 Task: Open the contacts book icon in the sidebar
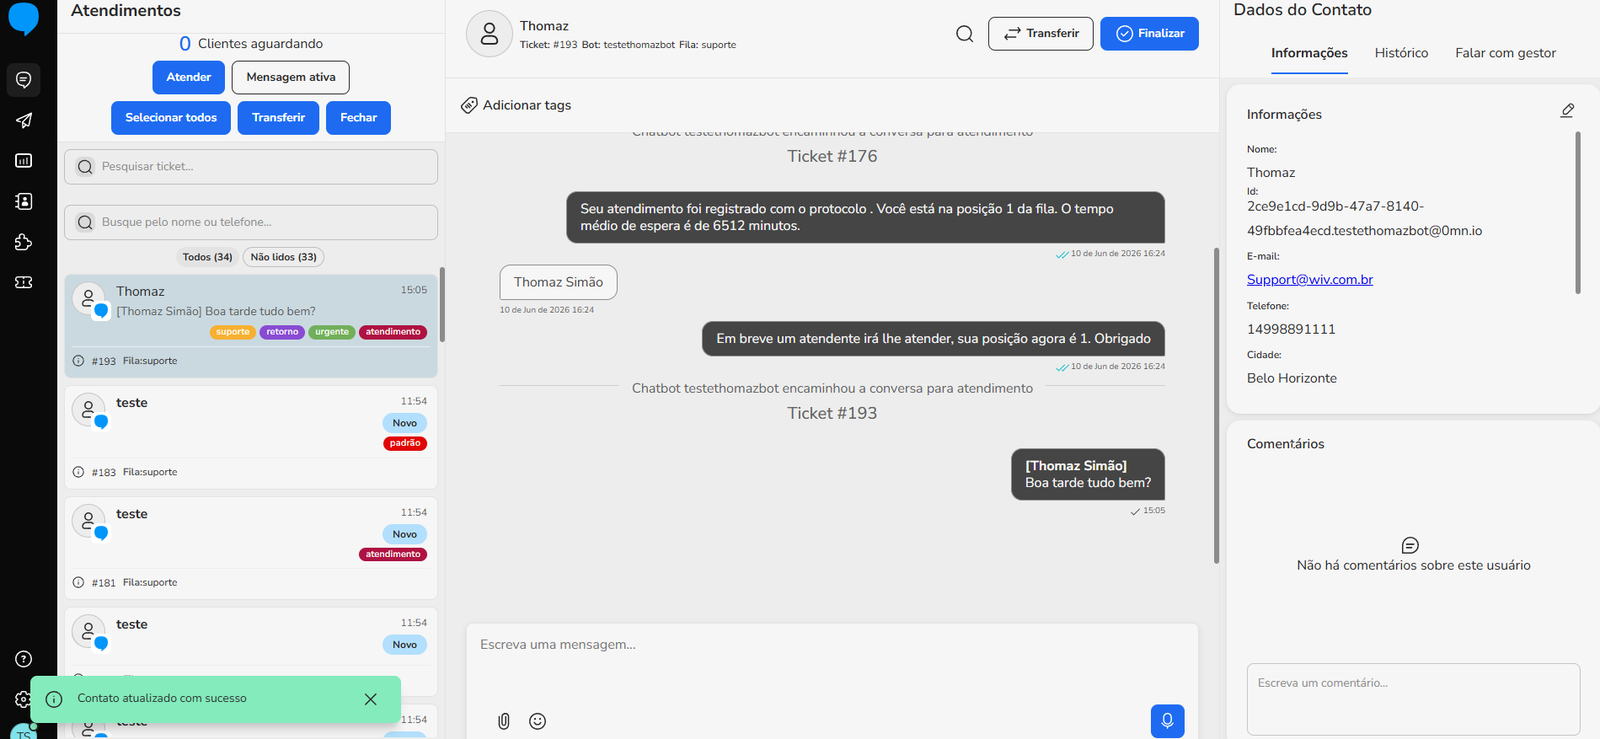coord(23,201)
